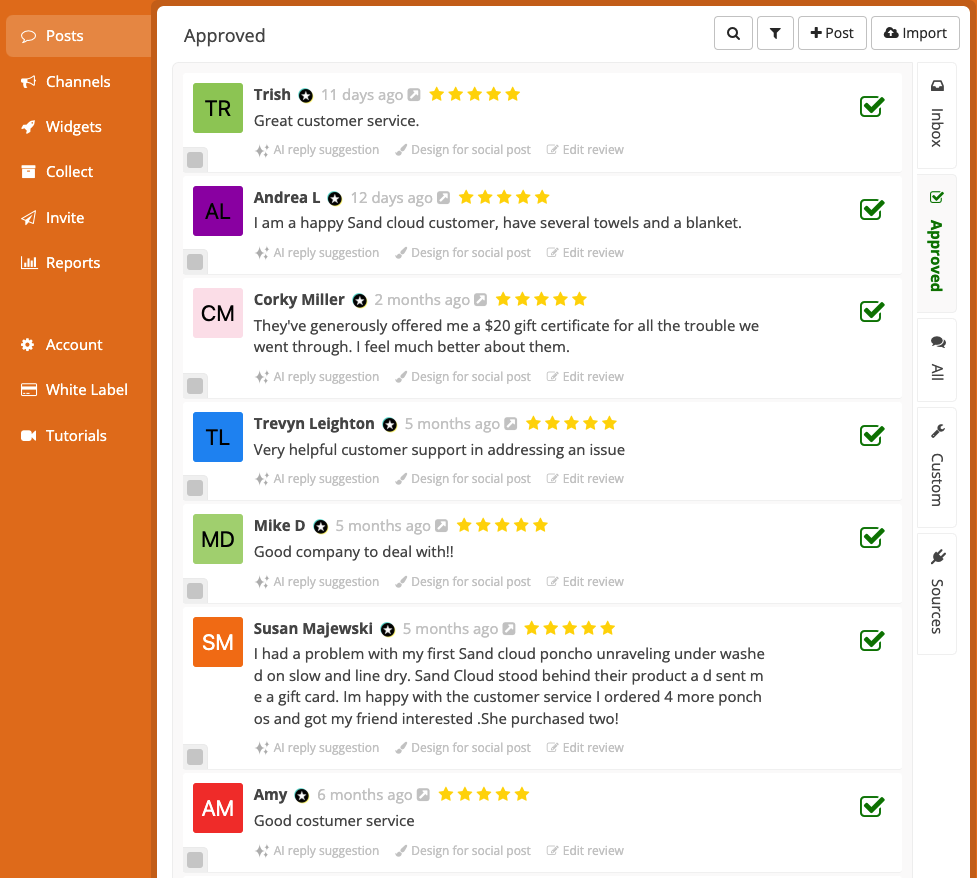
Task: Toggle approved checkmark on Trevyn Leighton's review
Action: [872, 436]
